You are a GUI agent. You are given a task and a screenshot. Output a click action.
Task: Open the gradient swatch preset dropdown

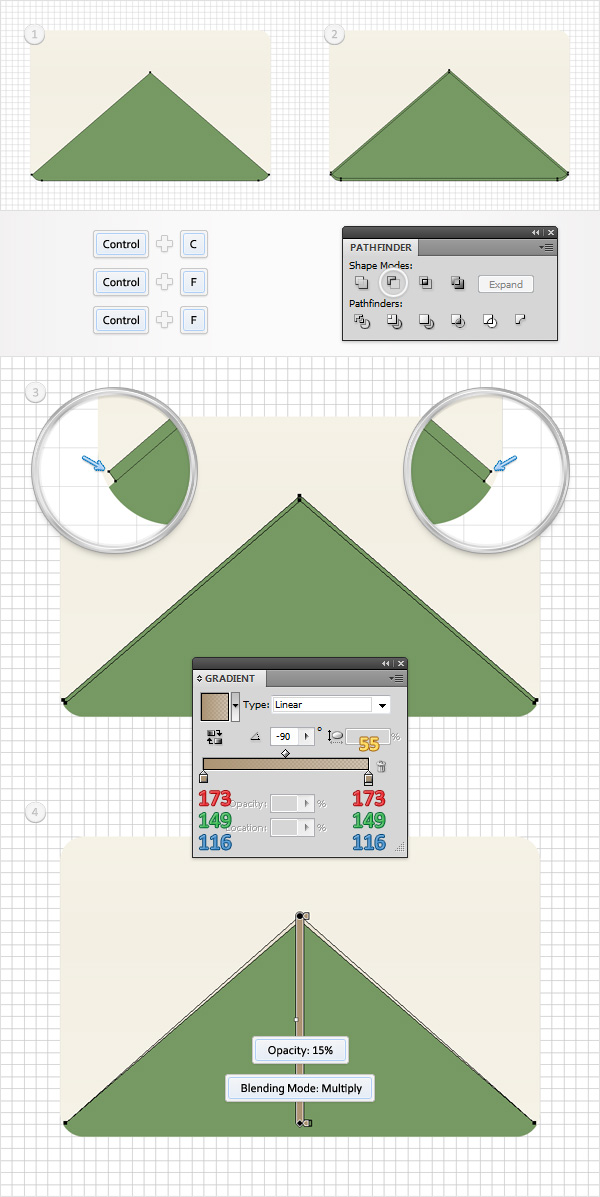[x=236, y=706]
